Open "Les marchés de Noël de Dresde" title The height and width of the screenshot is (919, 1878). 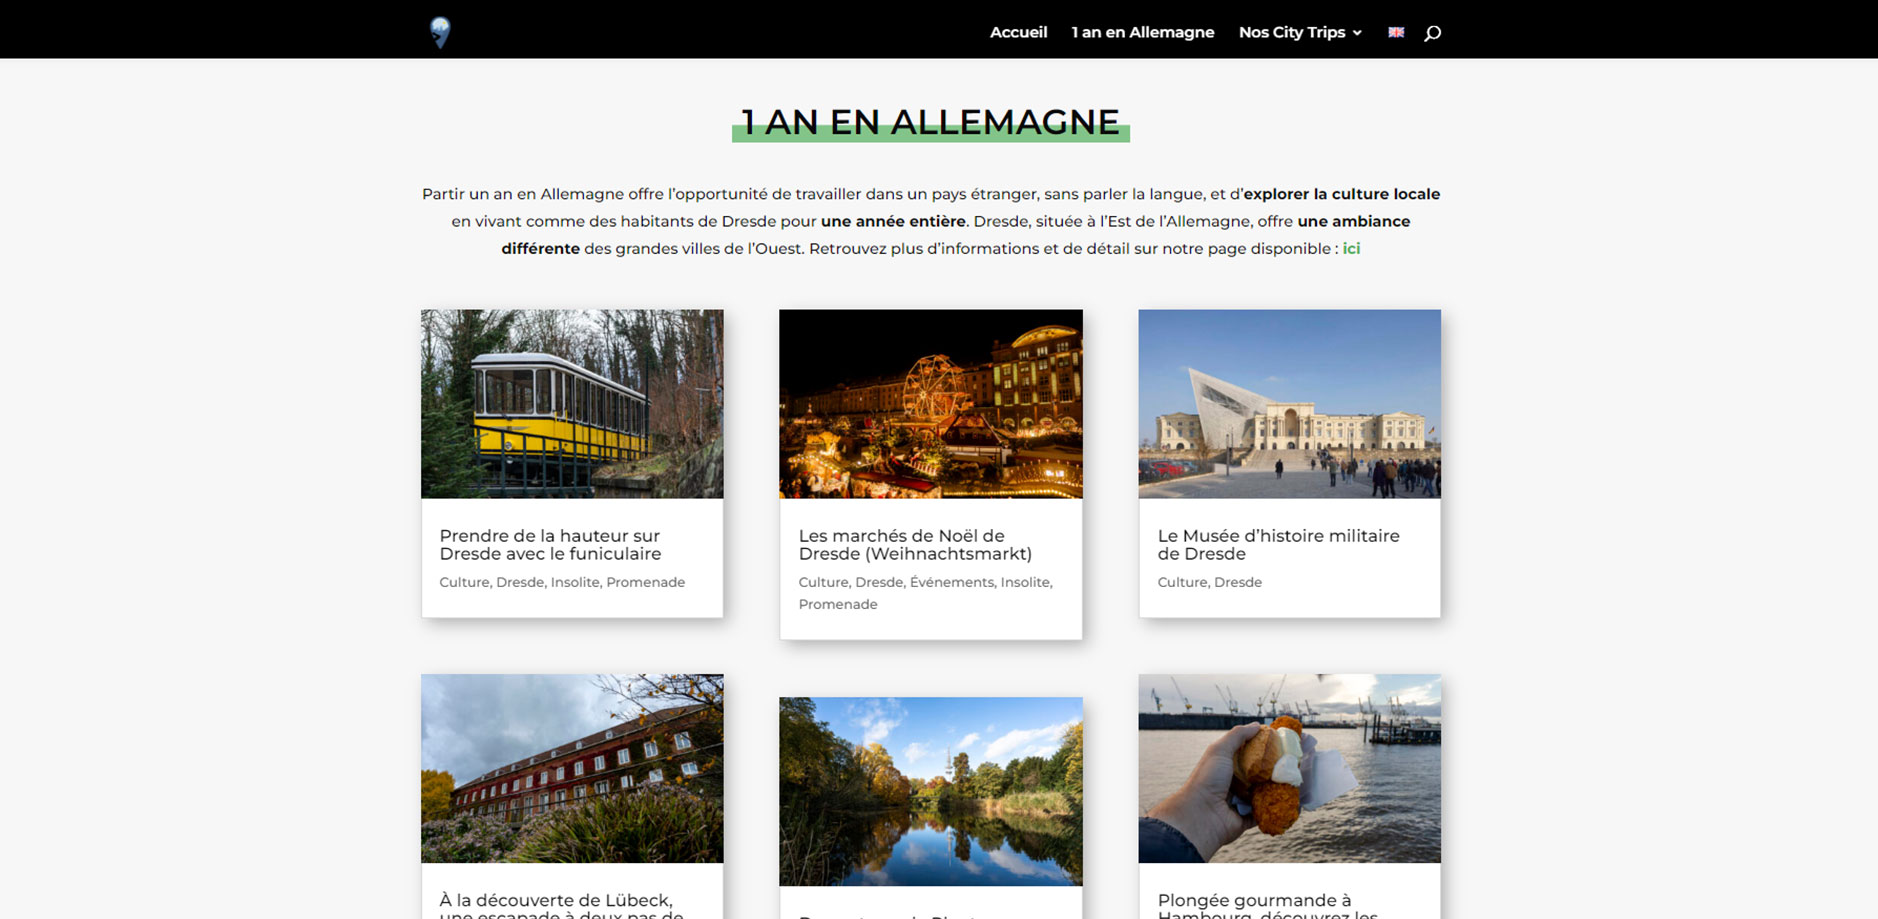(914, 545)
